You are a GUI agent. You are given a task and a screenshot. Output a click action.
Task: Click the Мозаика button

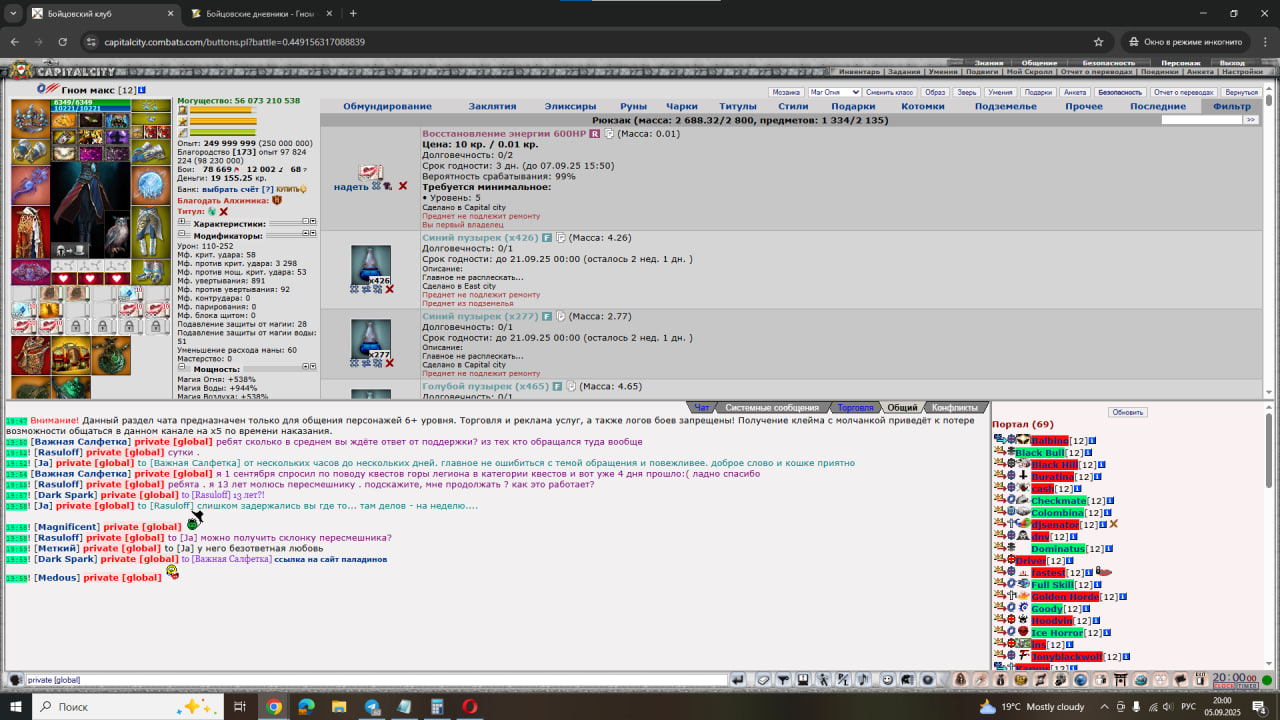786,92
